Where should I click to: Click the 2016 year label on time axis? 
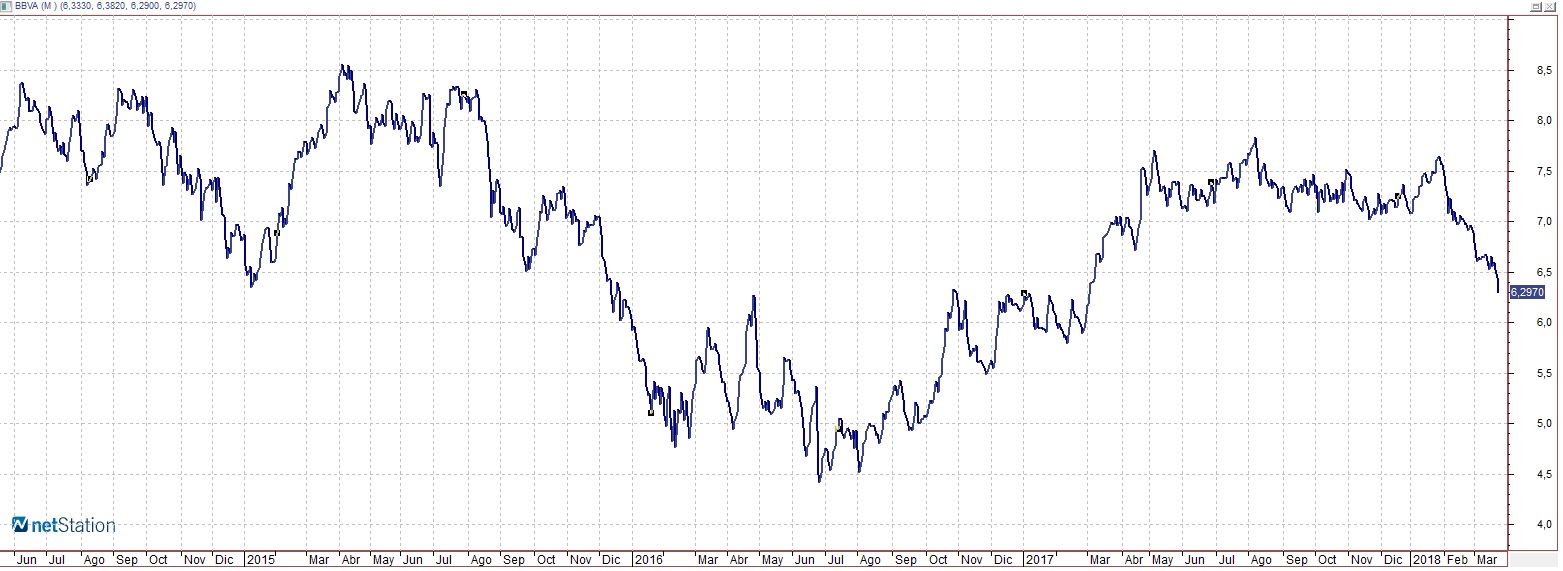(x=649, y=560)
